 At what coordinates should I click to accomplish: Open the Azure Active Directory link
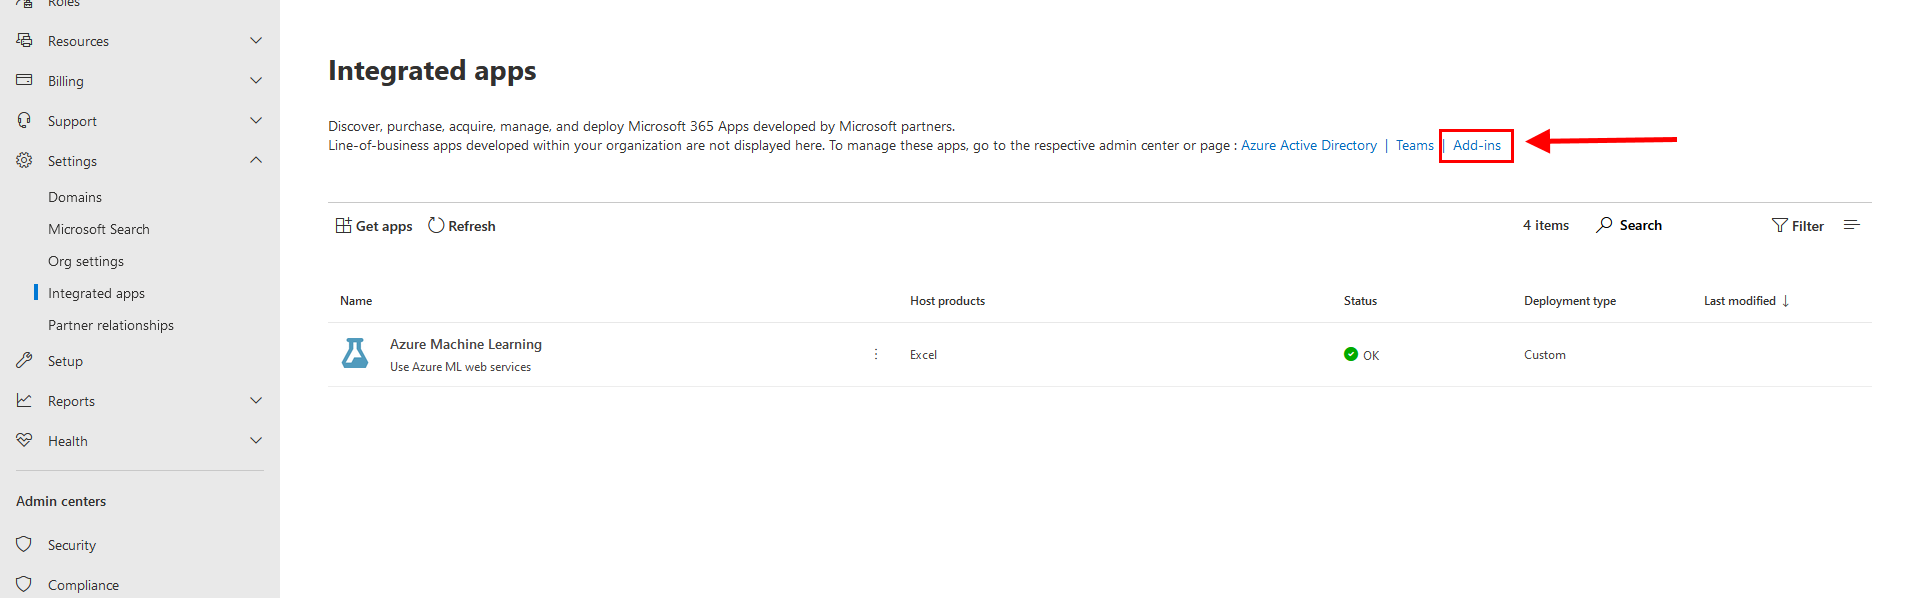point(1309,145)
